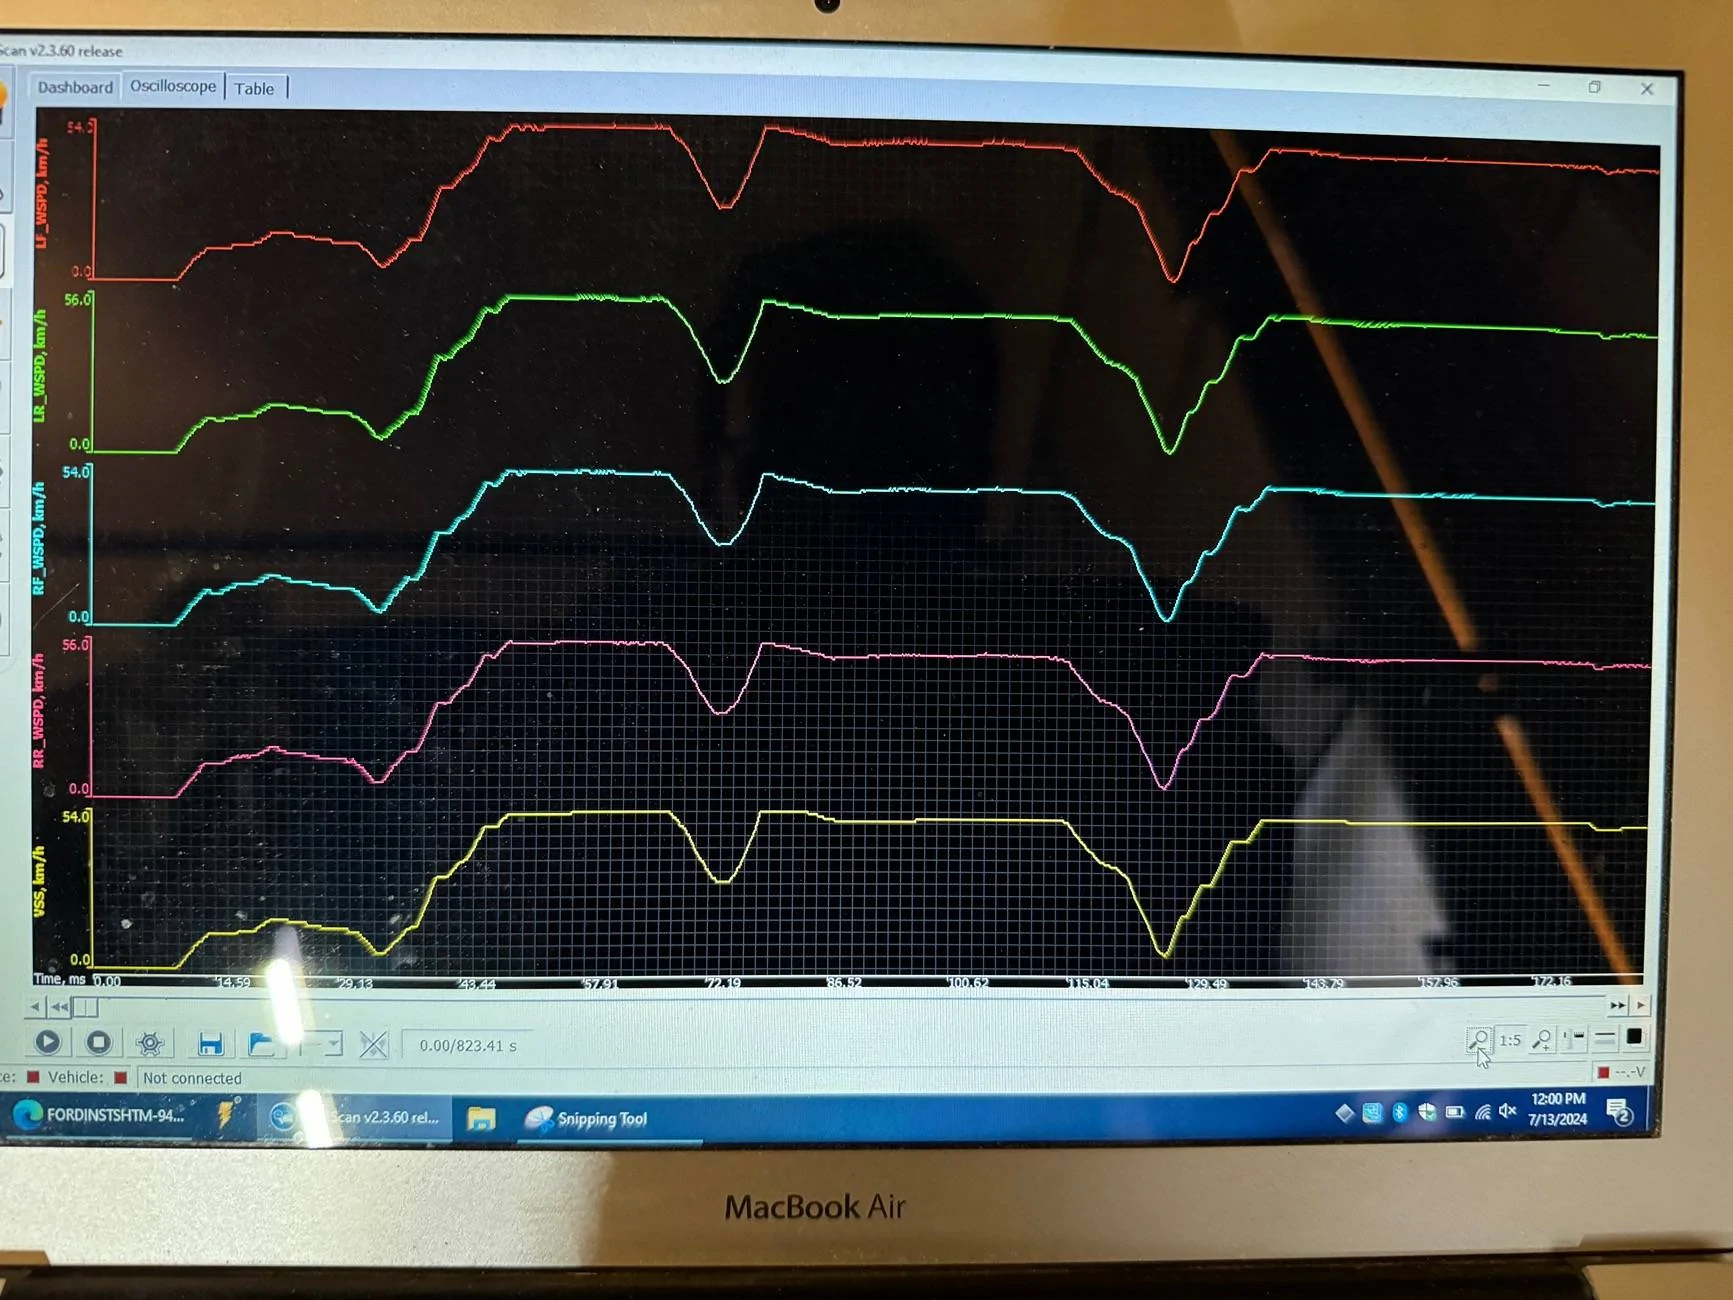Viewport: 1733px width, 1300px height.
Task: Click the 0.00/823.41 s time readout
Action: tap(468, 1046)
